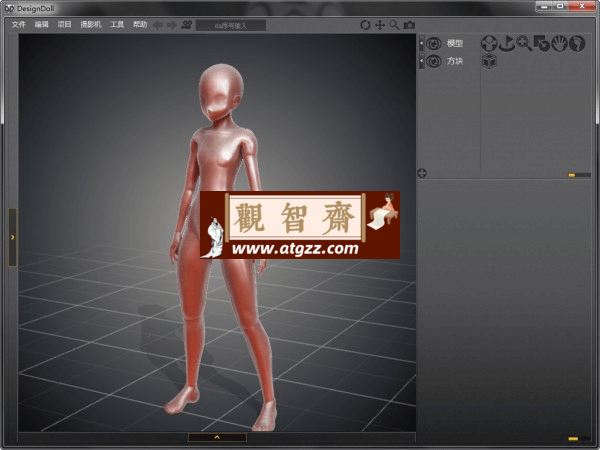600x450 pixels.
Task: Adjust the object list yellow slider
Action: tap(572, 175)
